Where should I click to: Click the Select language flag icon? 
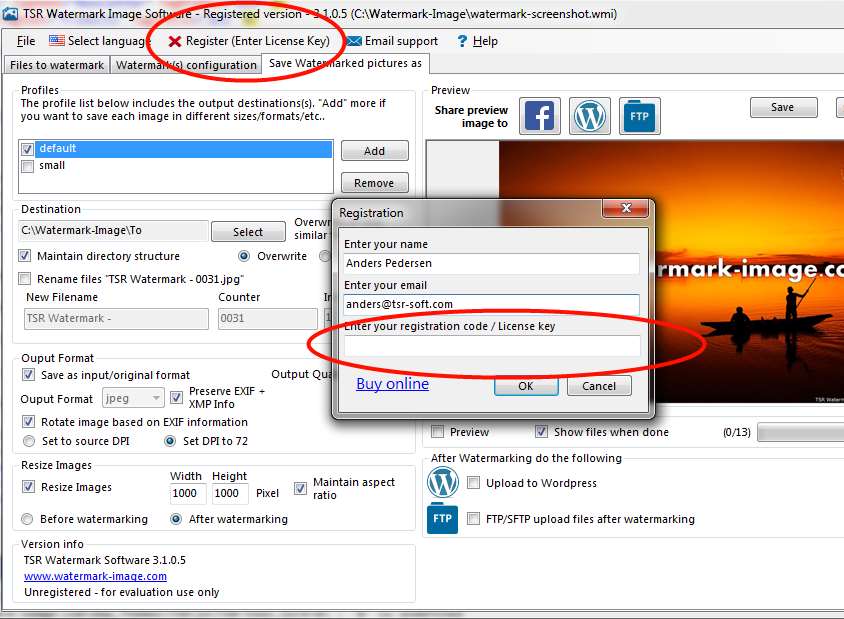(x=57, y=40)
